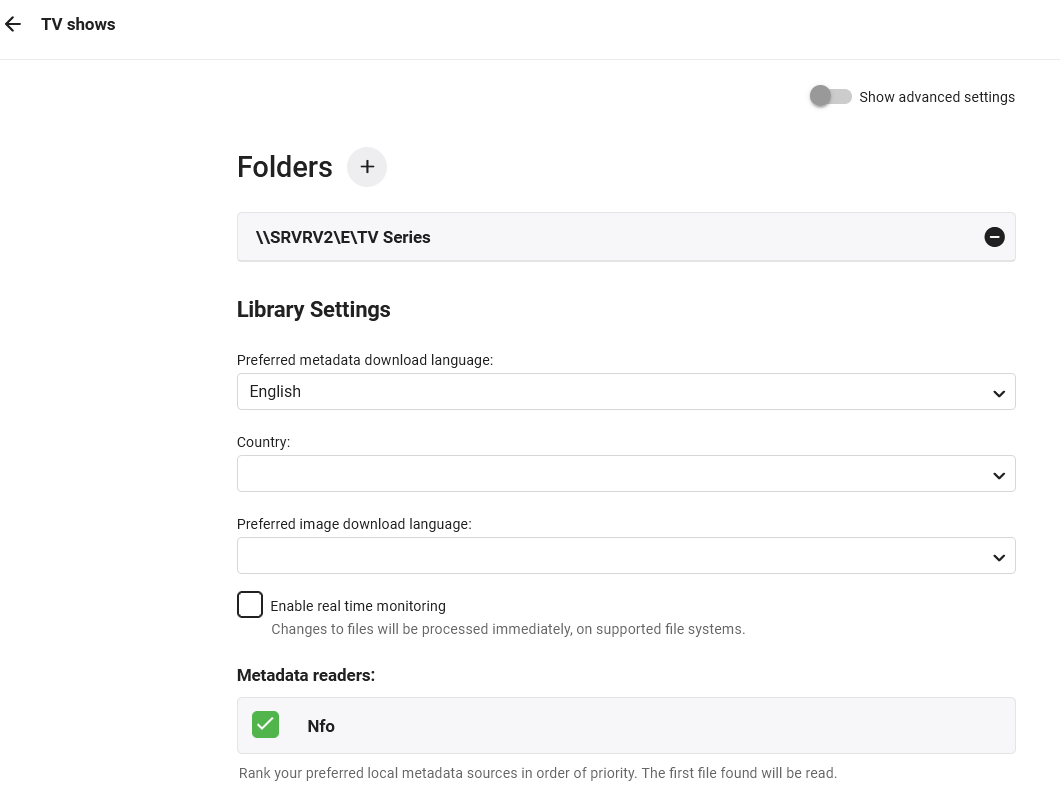Screen dimensions: 1060x803
Task: Add a new folder with plus icon
Action: click(x=367, y=167)
